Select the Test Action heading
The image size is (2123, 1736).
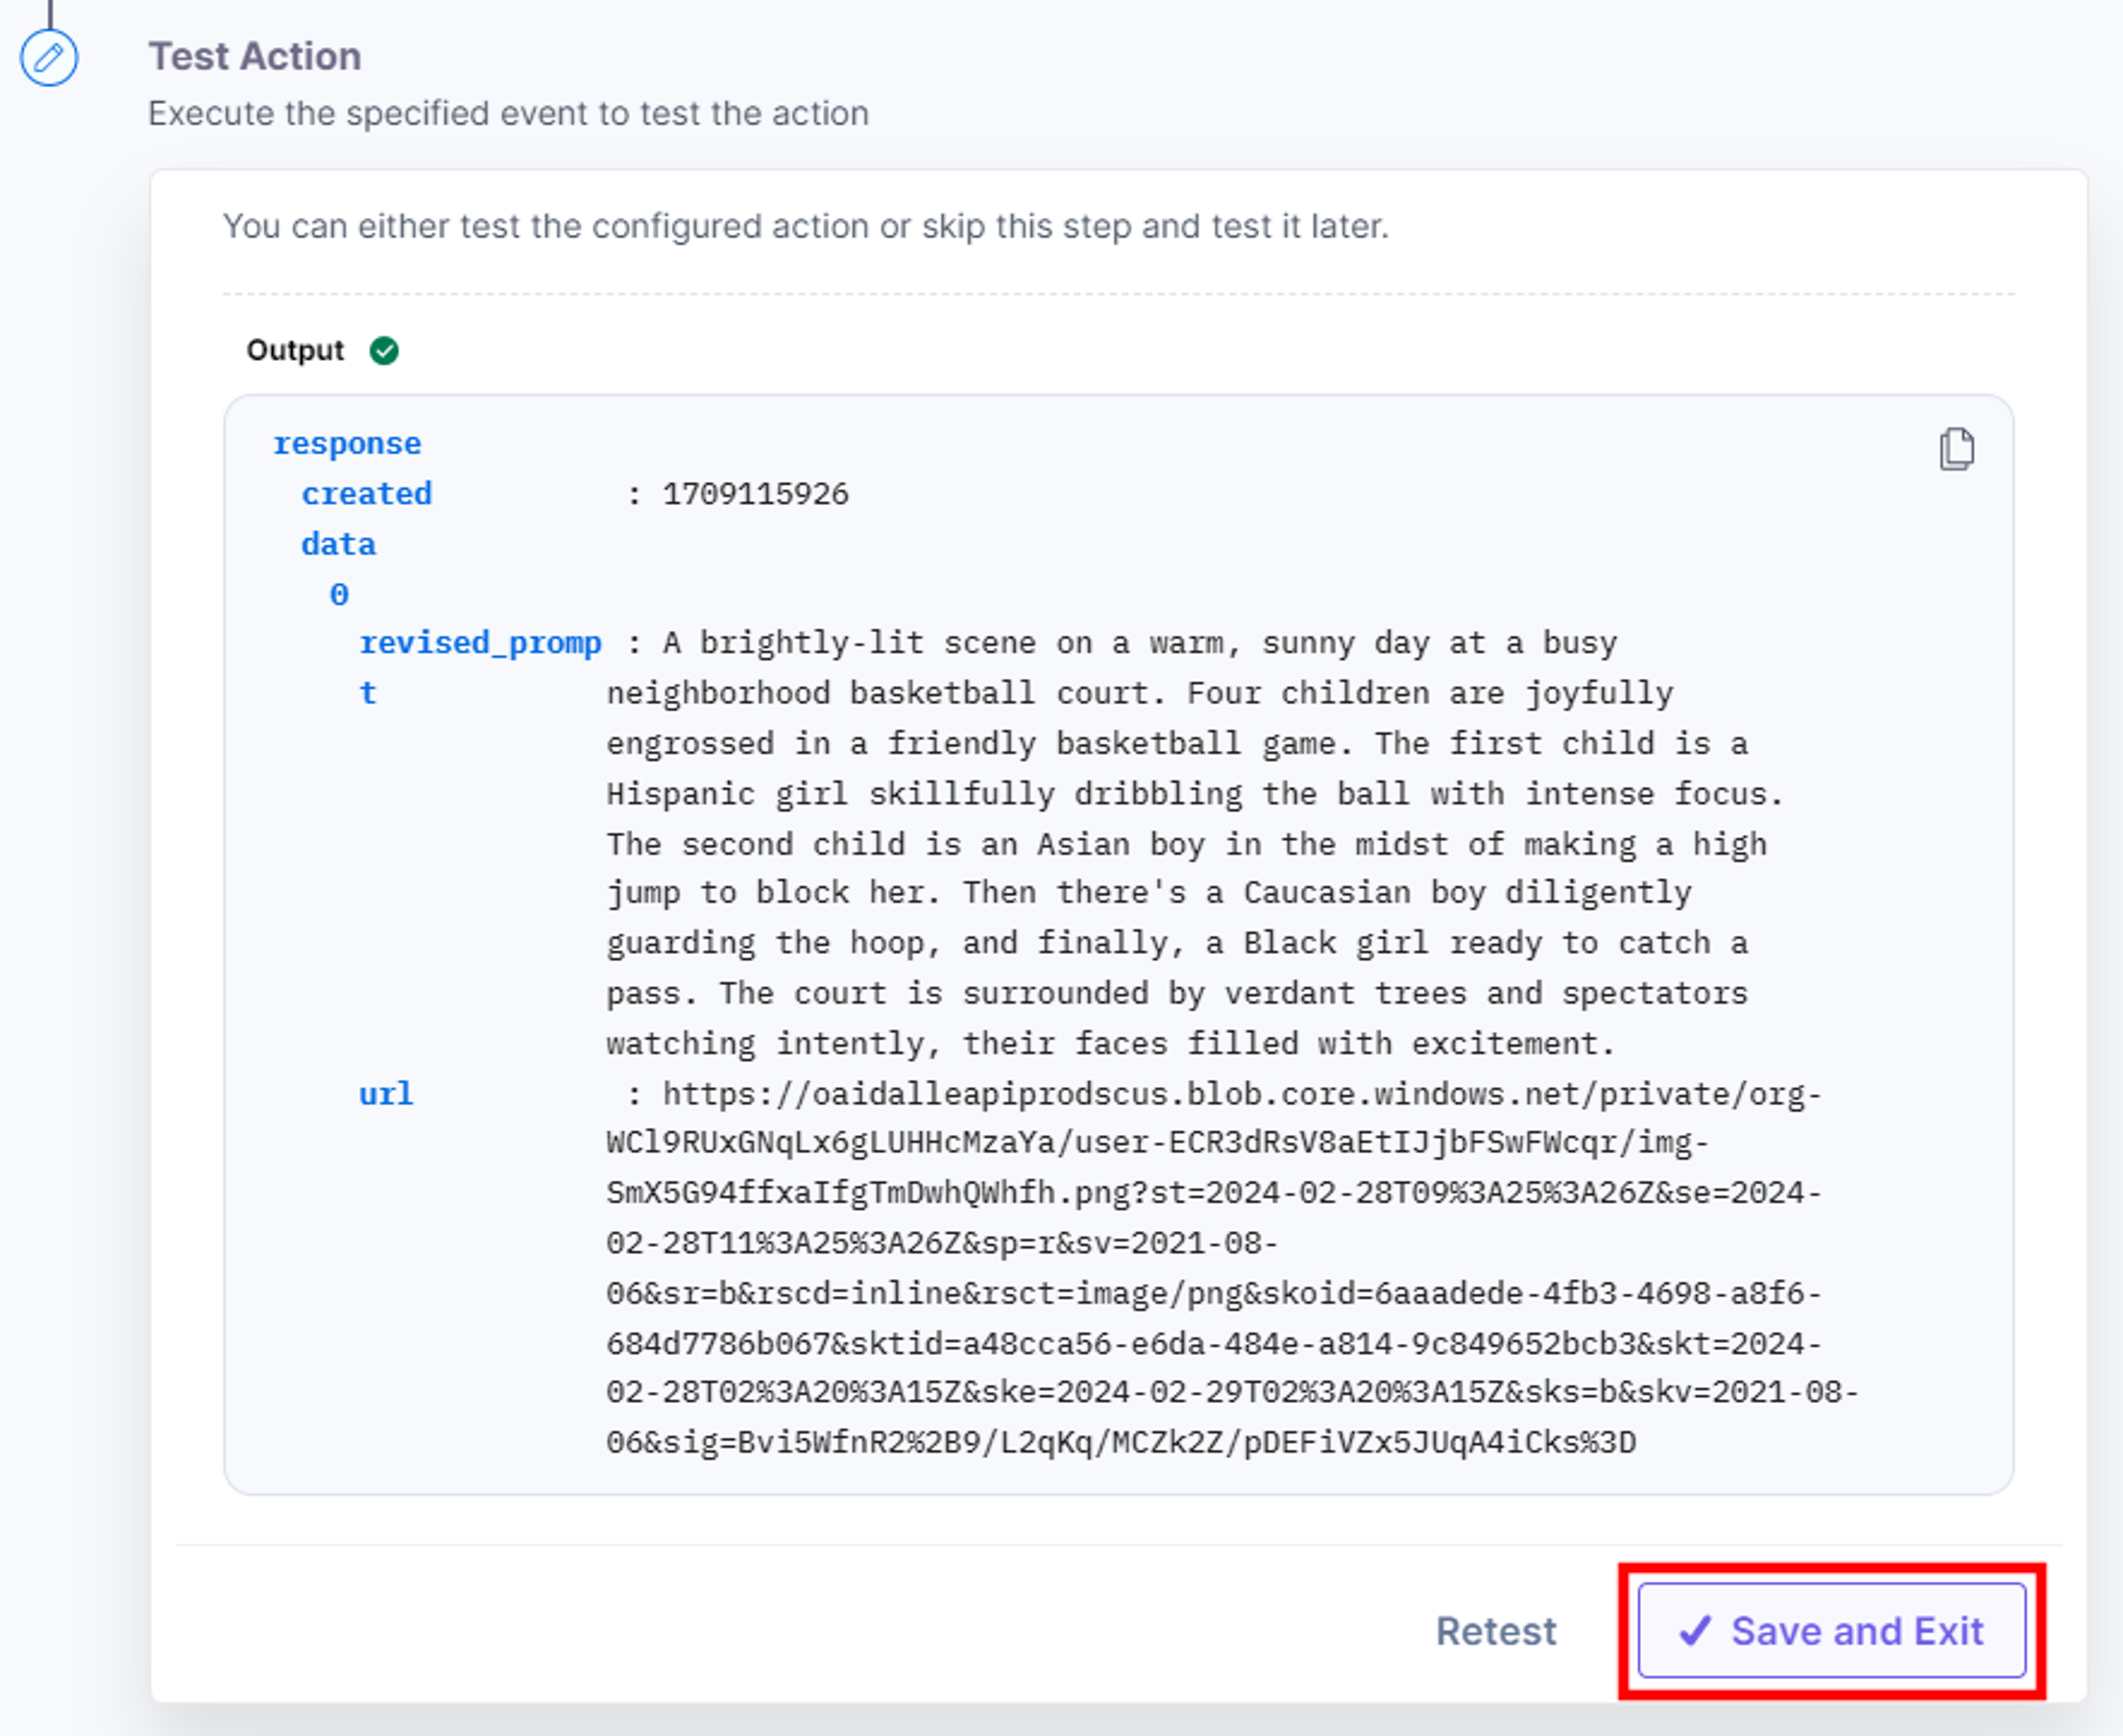(x=255, y=56)
